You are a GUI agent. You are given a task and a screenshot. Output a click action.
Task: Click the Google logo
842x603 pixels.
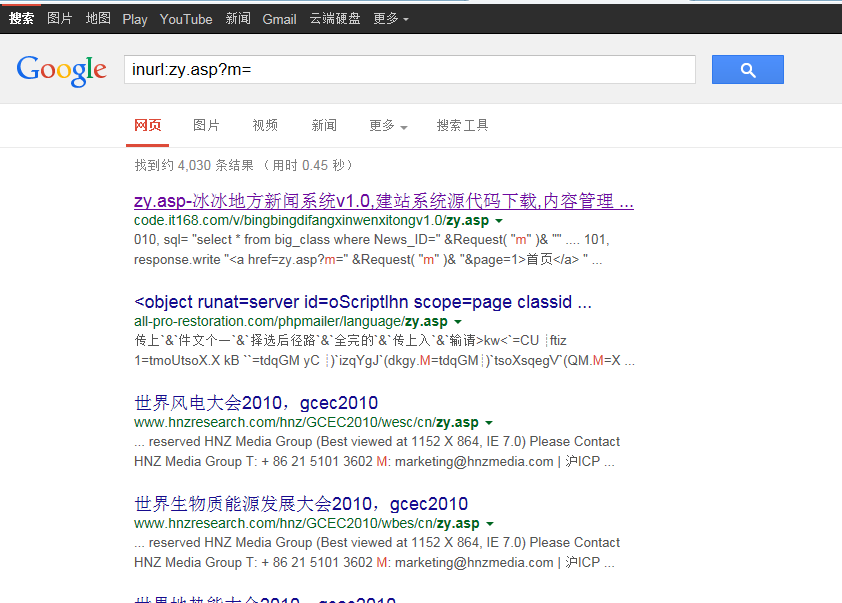[x=61, y=70]
